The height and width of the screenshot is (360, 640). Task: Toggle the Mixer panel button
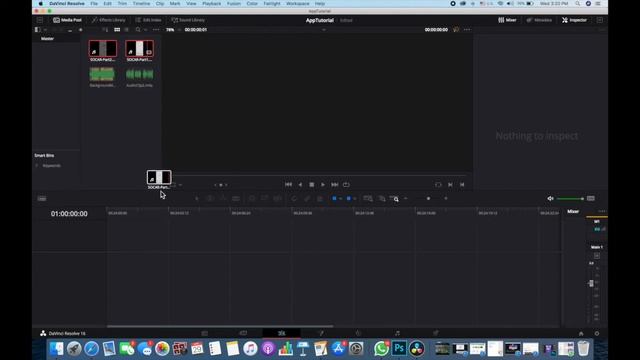coord(507,20)
